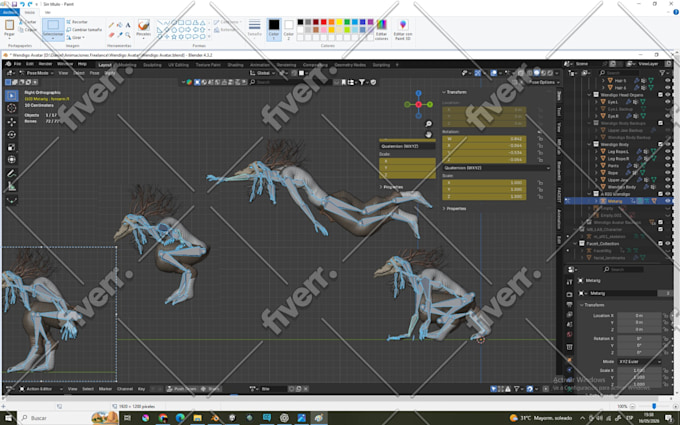The height and width of the screenshot is (425, 680).
Task: Toggle visibility eye for Pants row
Action: tap(668, 166)
